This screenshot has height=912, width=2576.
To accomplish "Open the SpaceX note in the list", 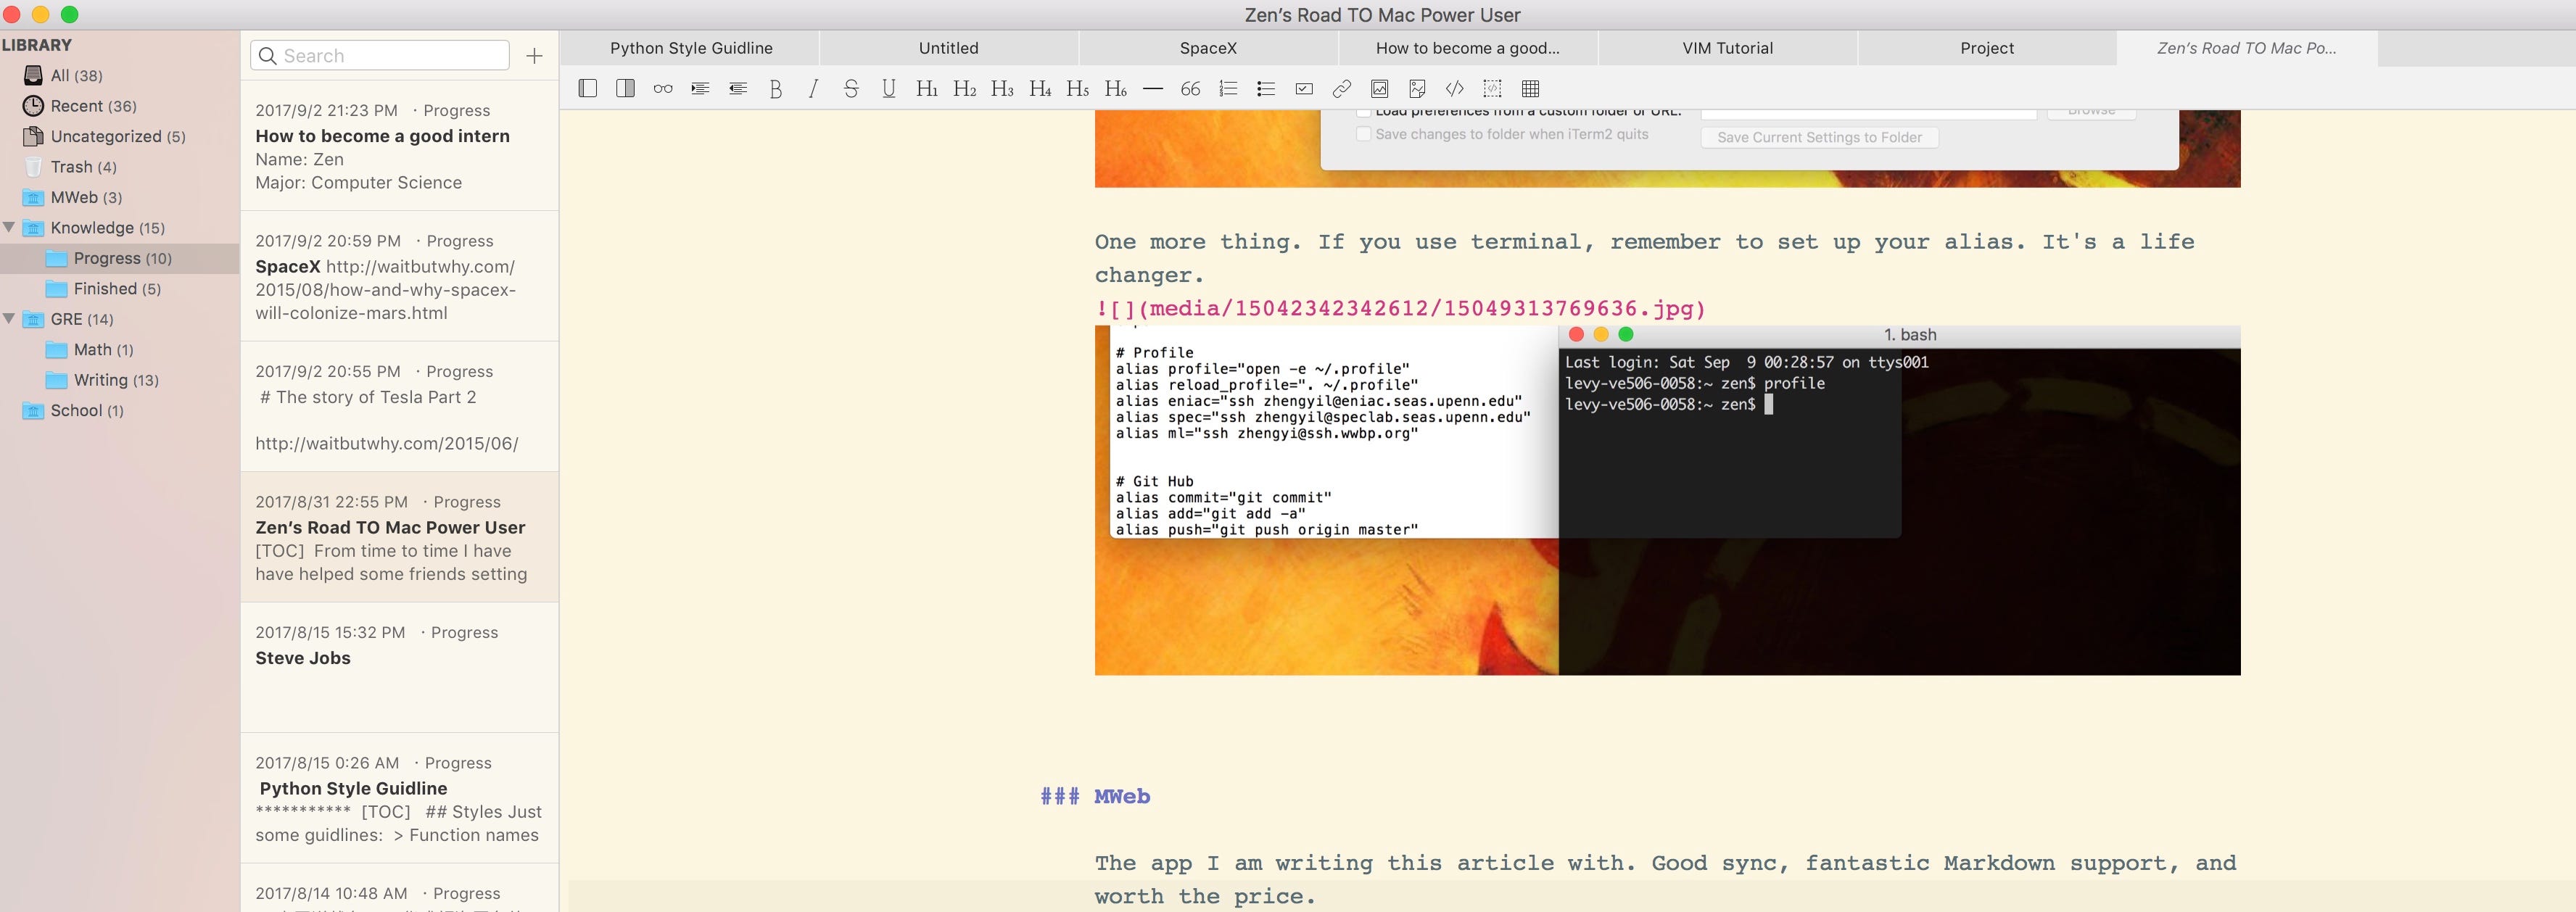I will point(399,276).
